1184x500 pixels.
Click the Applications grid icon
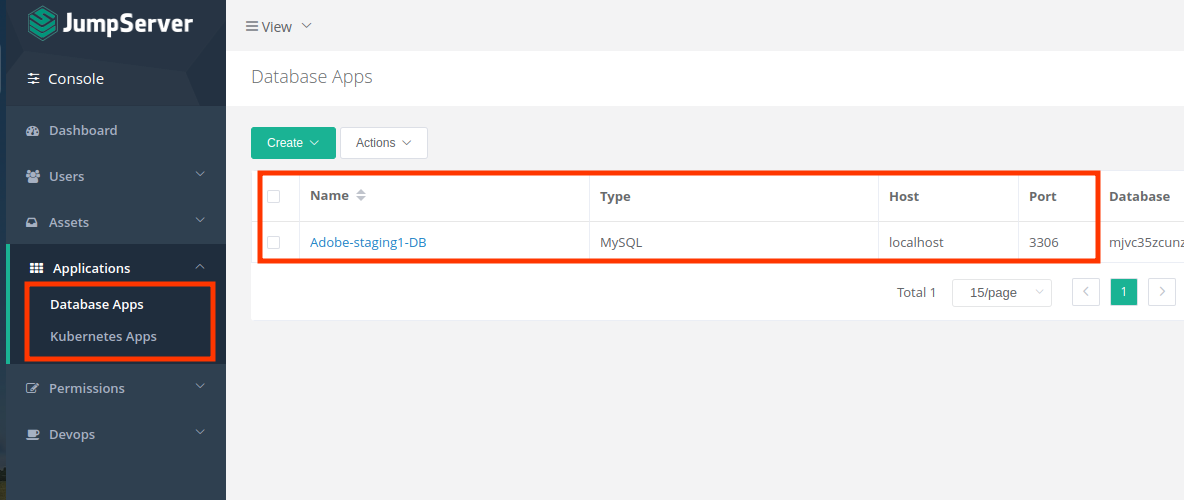(37, 269)
